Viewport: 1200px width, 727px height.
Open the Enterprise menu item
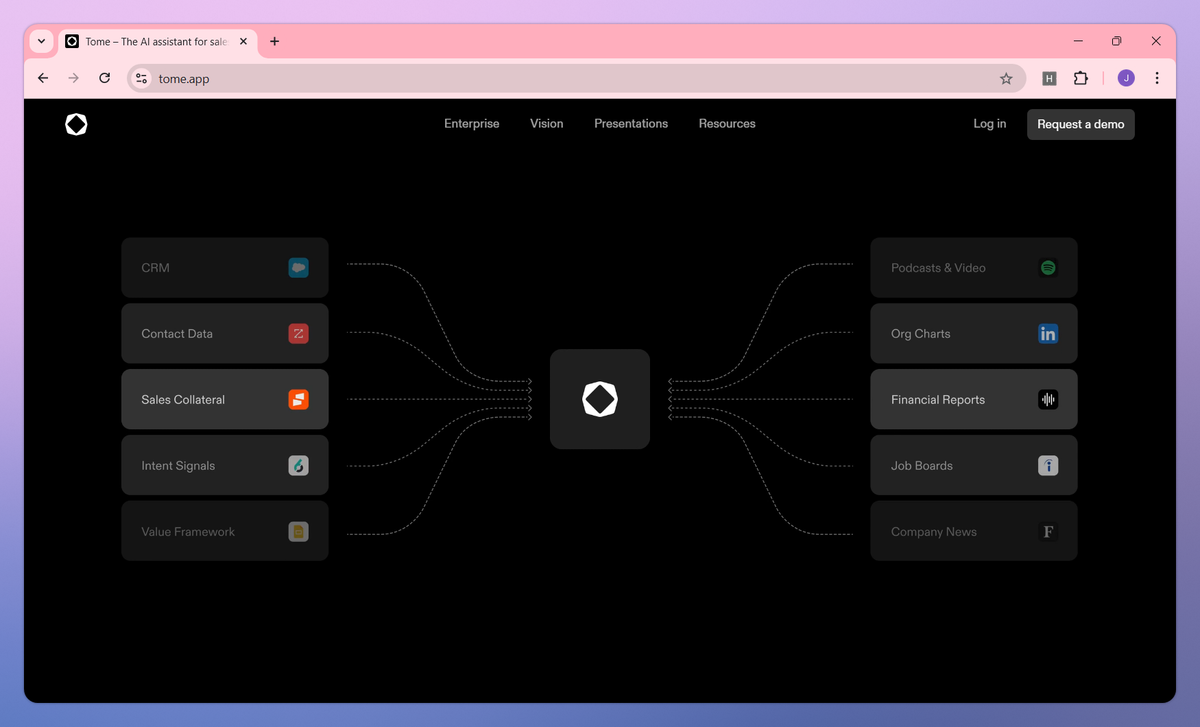pos(471,123)
